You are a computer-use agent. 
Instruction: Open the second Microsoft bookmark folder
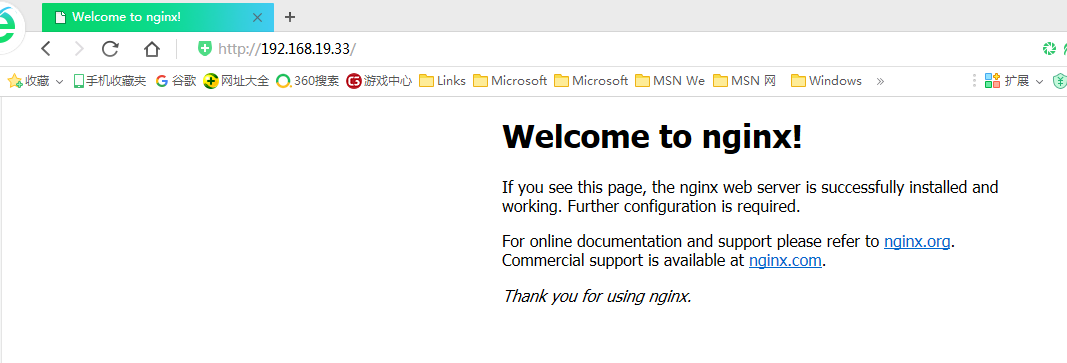point(591,81)
